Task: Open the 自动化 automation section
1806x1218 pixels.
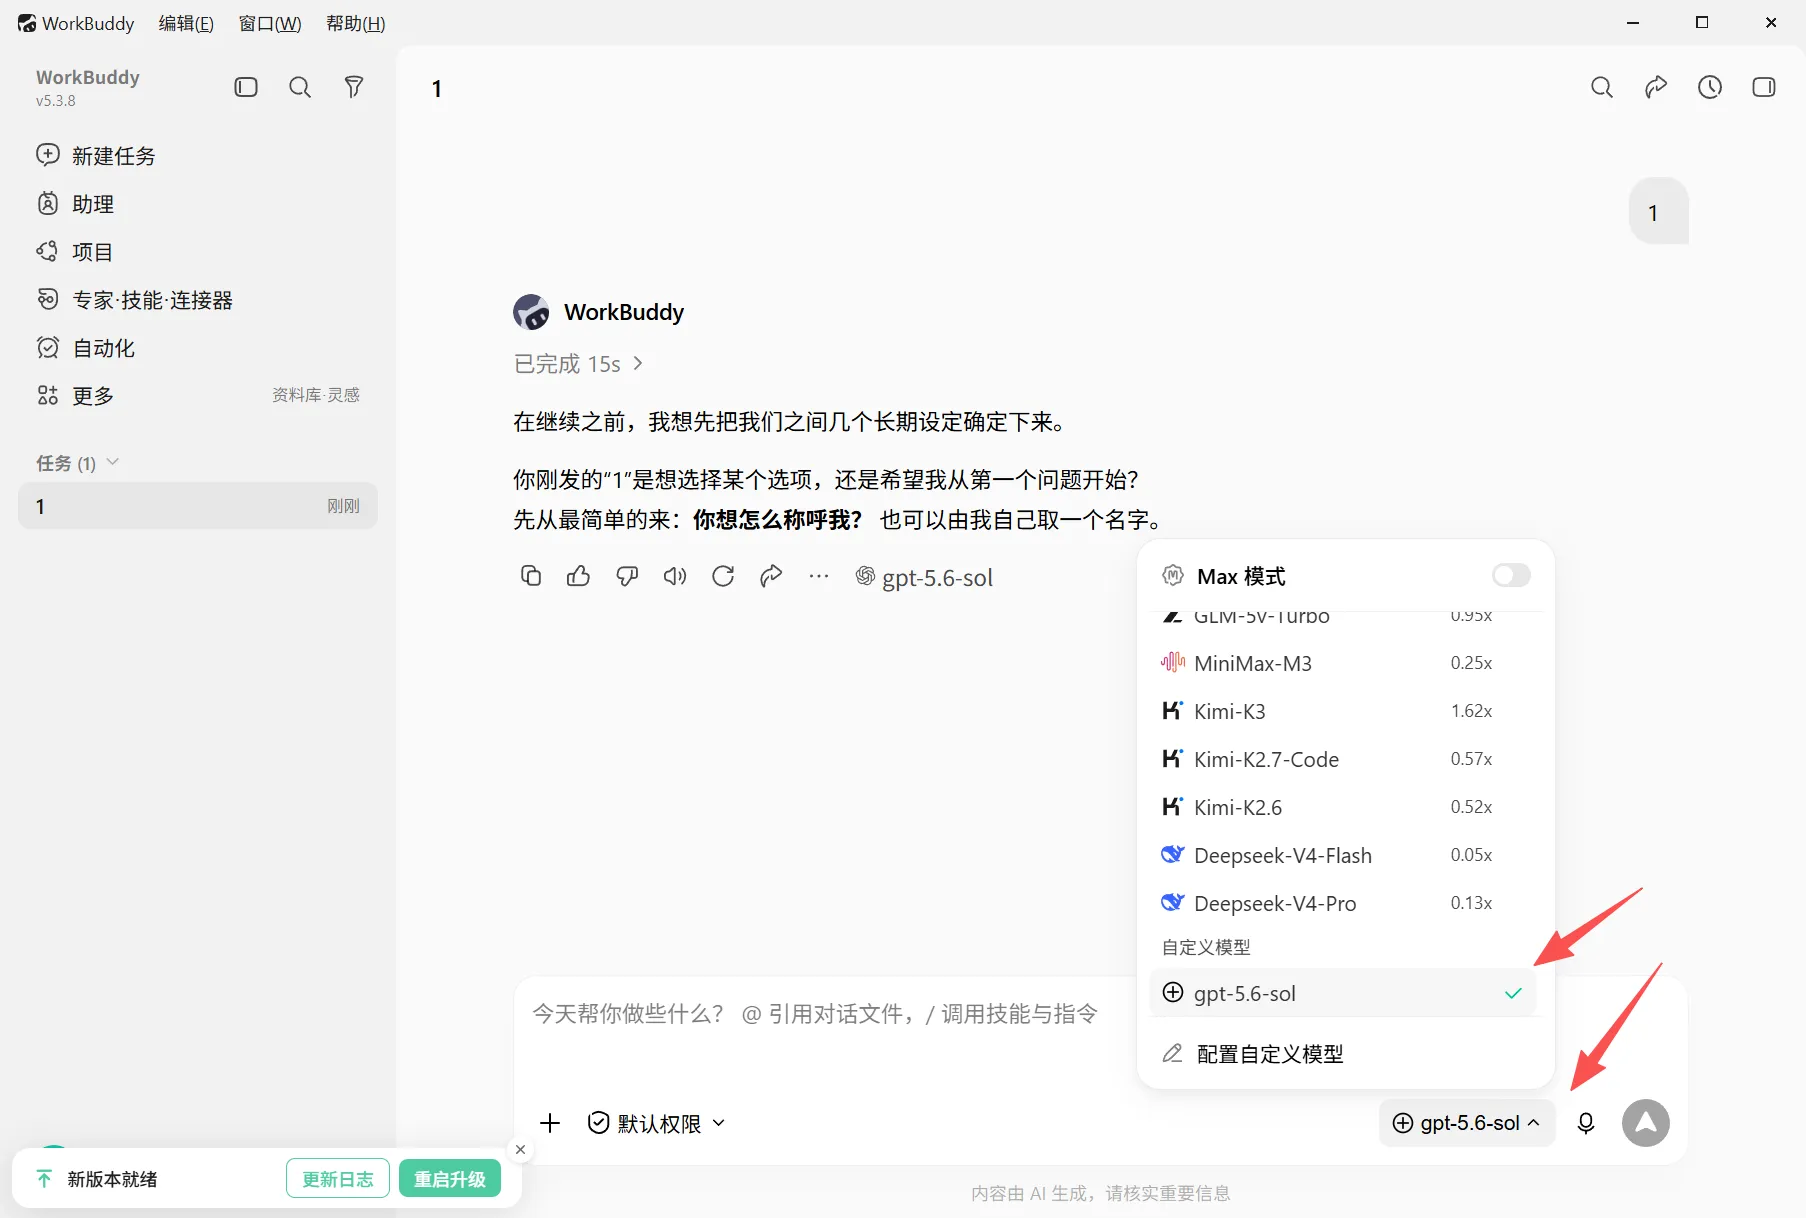Action: click(x=86, y=348)
